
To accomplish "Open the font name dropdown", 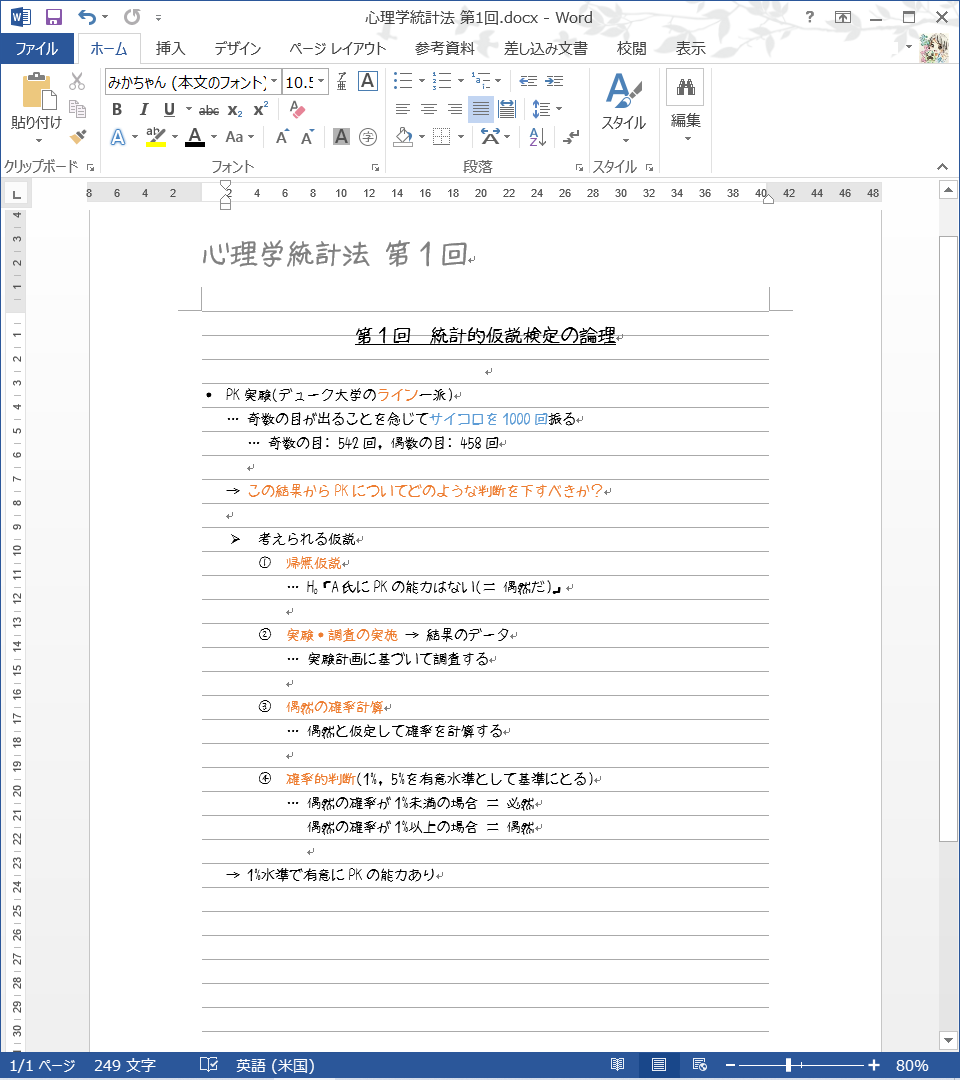I will 274,82.
